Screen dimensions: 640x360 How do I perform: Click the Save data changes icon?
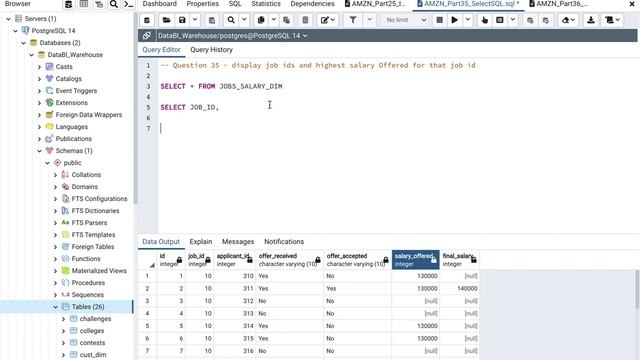coord(211,20)
